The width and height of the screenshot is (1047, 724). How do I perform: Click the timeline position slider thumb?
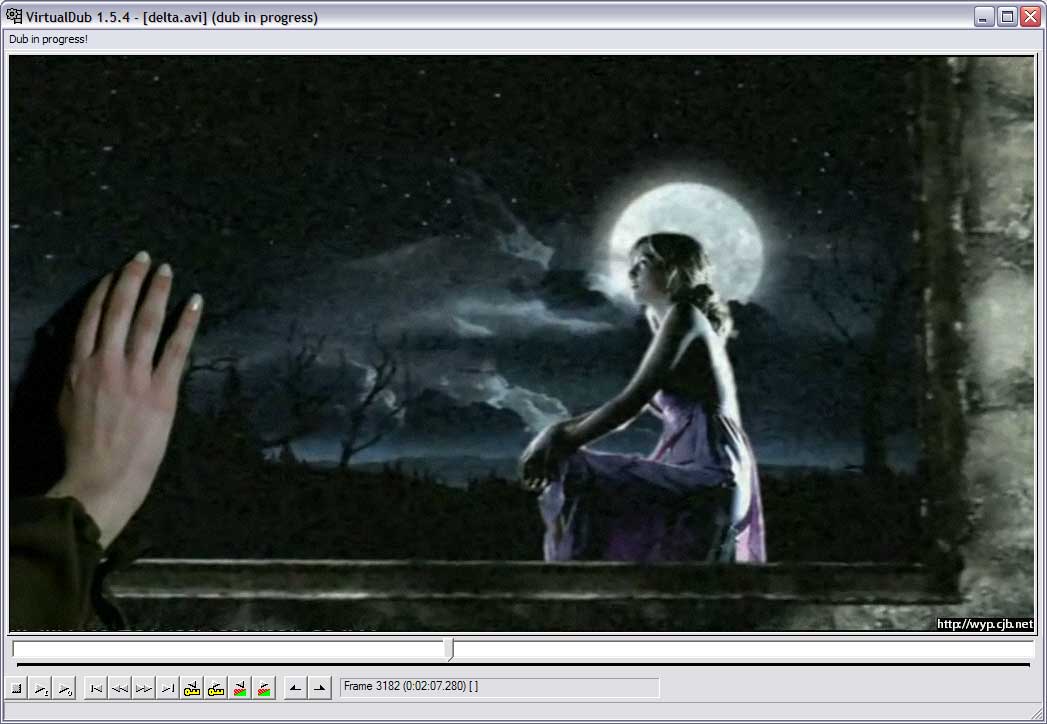[x=450, y=649]
